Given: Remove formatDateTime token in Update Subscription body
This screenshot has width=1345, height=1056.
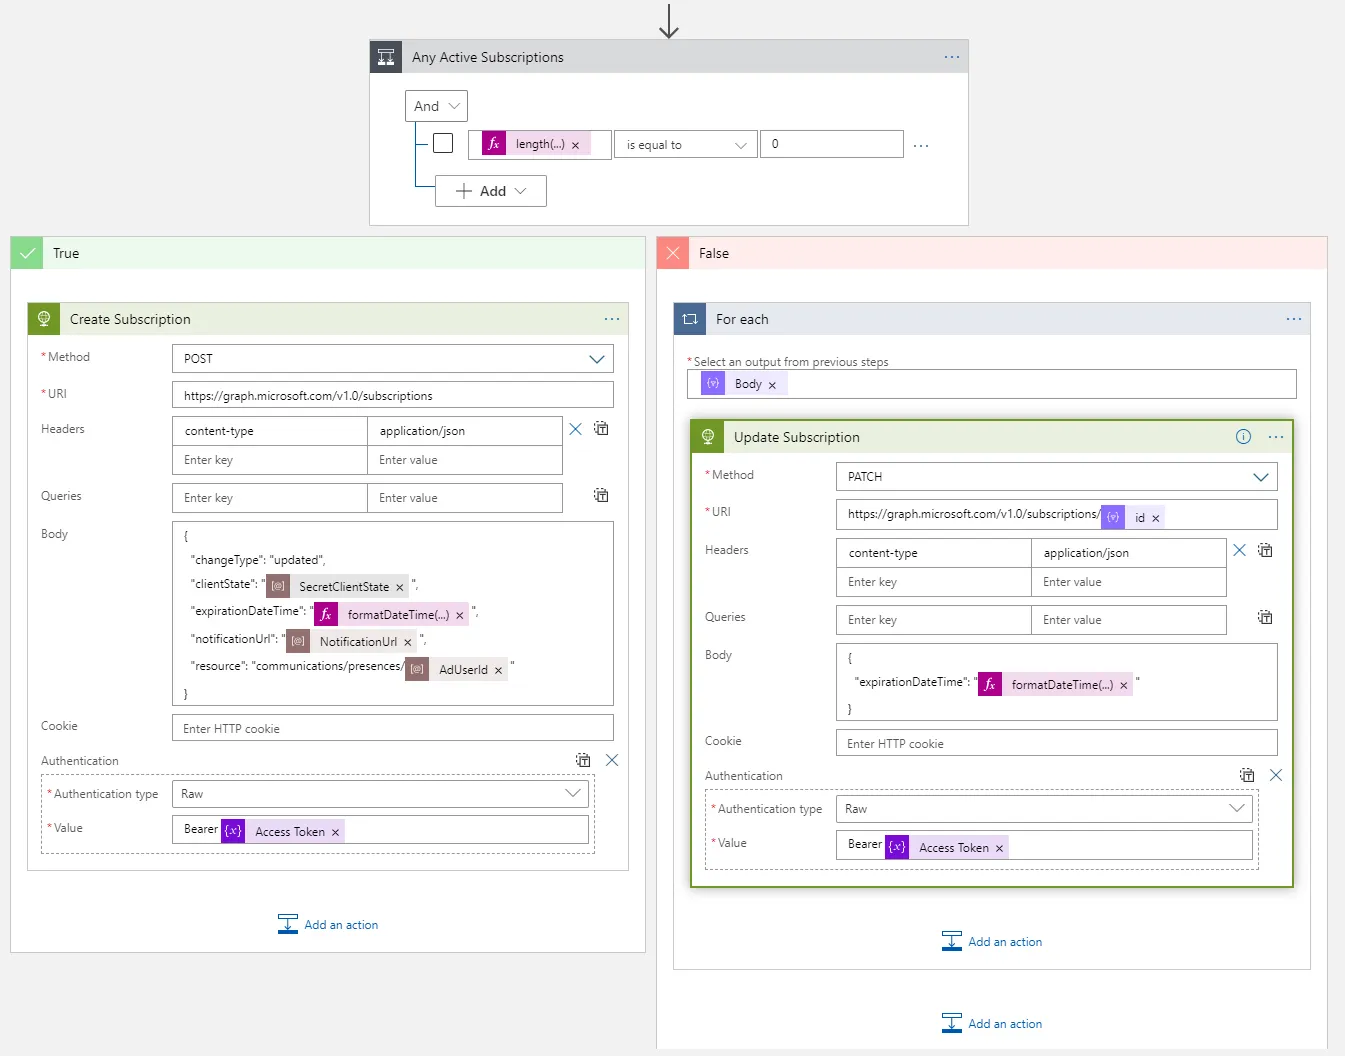Looking at the screenshot, I should click(1123, 685).
